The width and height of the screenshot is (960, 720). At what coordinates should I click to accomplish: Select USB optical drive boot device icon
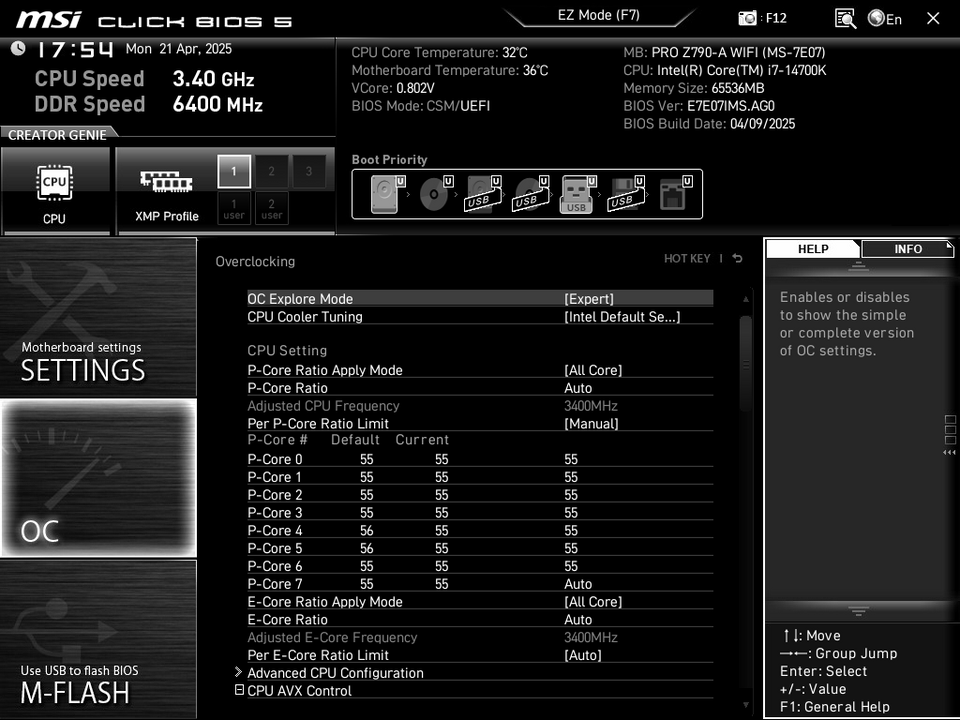point(531,194)
